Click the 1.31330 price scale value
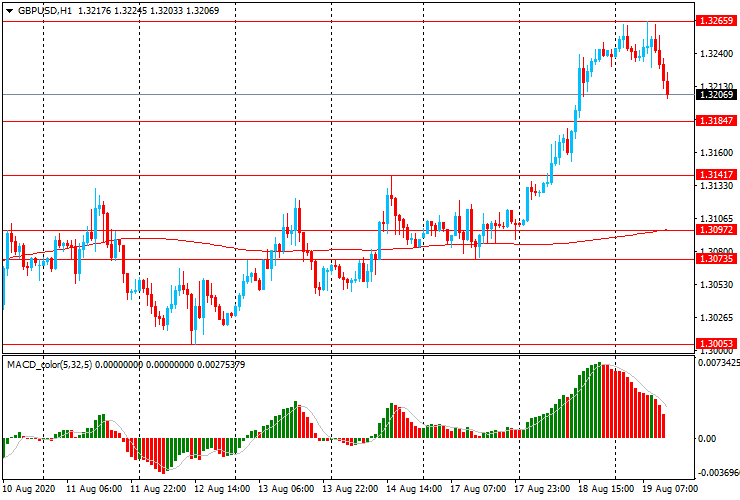 click(716, 186)
